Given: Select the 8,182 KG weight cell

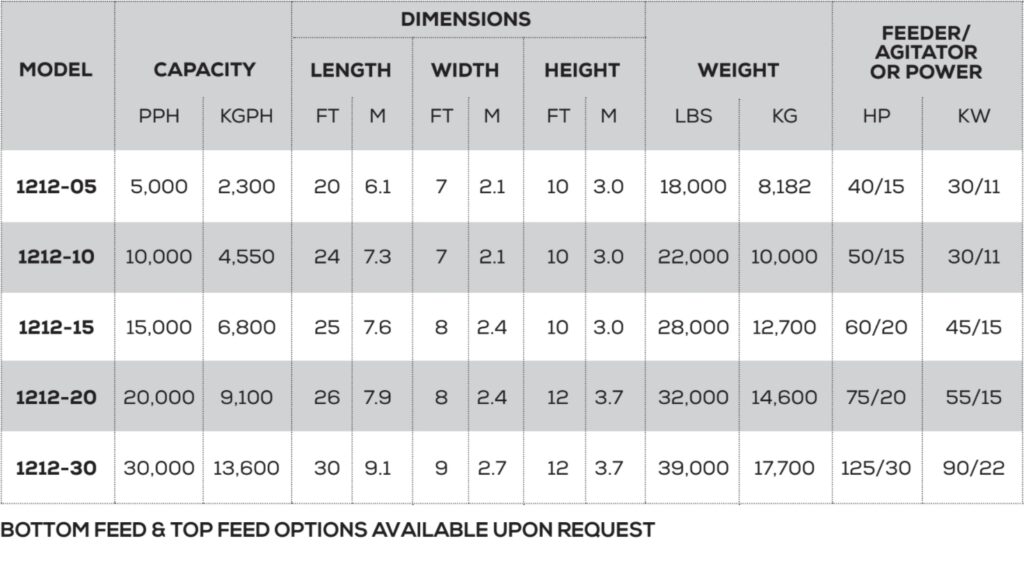Looking at the screenshot, I should (784, 187).
